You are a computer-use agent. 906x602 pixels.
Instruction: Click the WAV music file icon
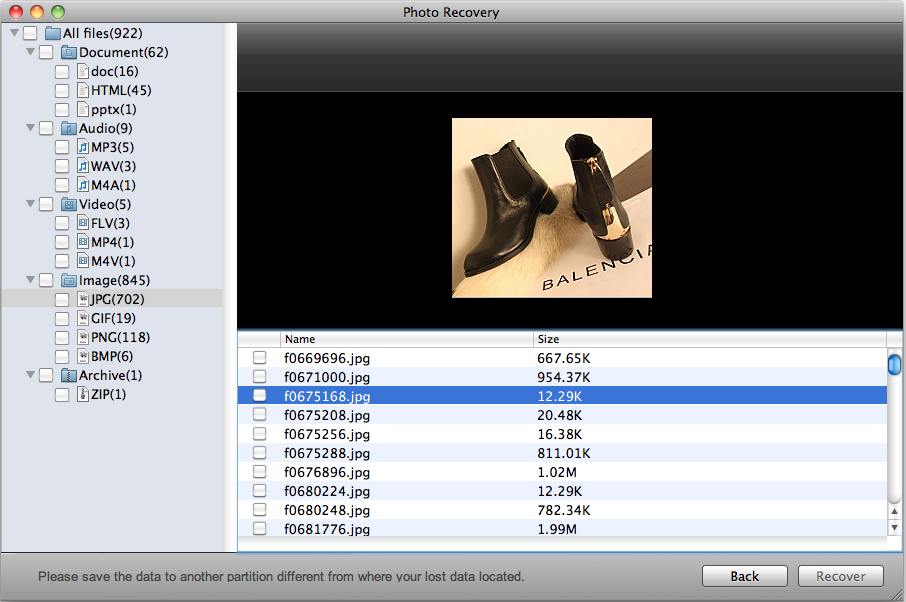(83, 166)
